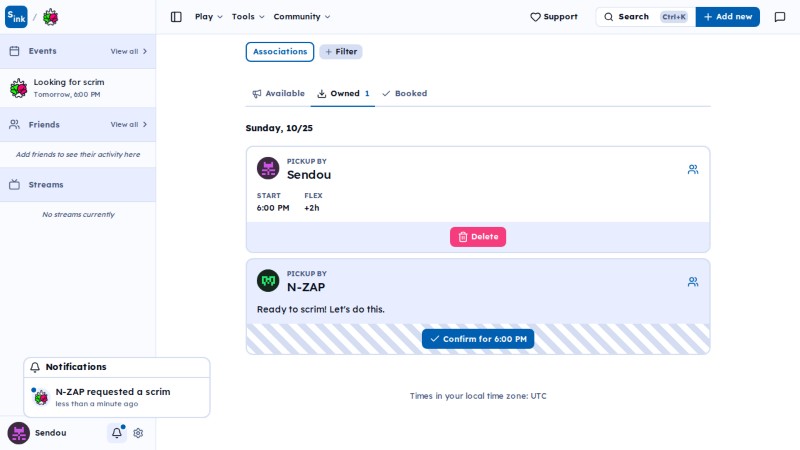Open the sendou.ink home logo

(x=16, y=17)
